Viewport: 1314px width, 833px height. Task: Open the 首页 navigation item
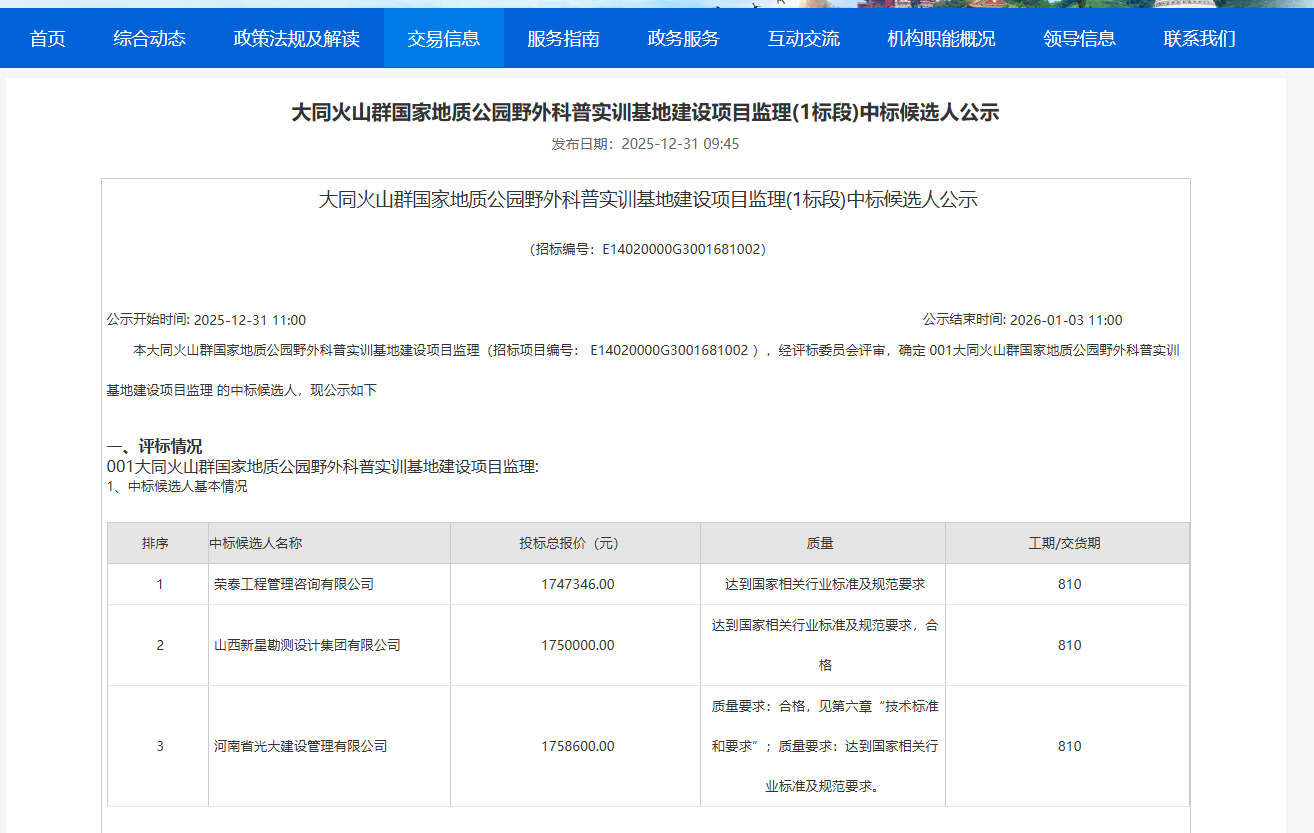click(47, 39)
